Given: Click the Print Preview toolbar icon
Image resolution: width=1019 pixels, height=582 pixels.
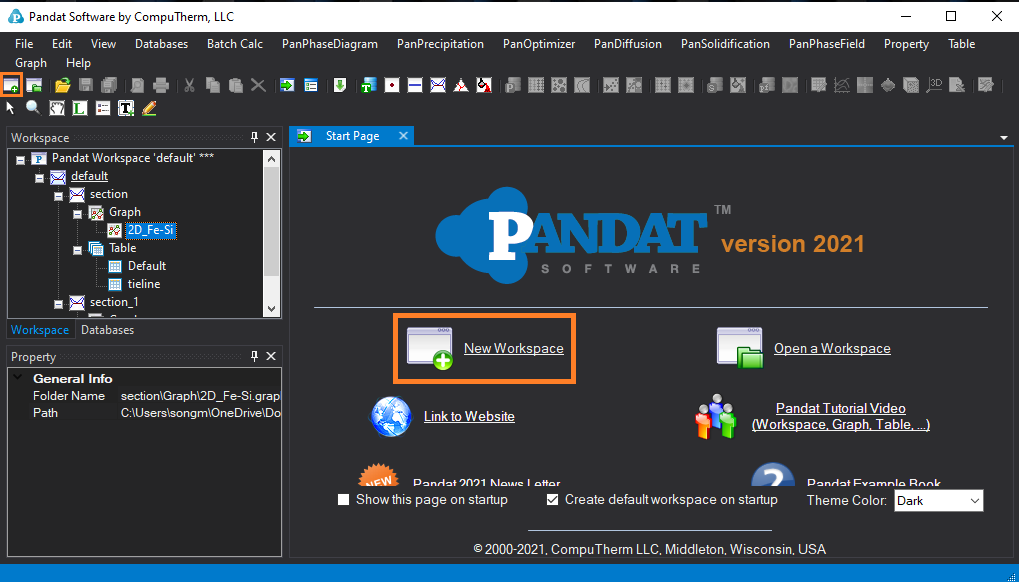Looking at the screenshot, I should [138, 85].
